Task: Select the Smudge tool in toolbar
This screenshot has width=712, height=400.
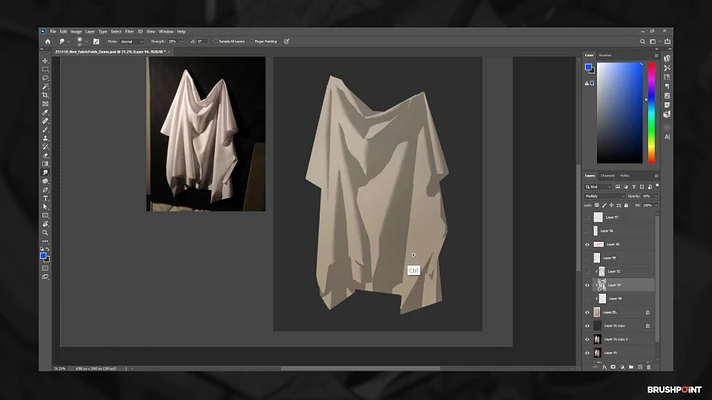Action: 45,172
